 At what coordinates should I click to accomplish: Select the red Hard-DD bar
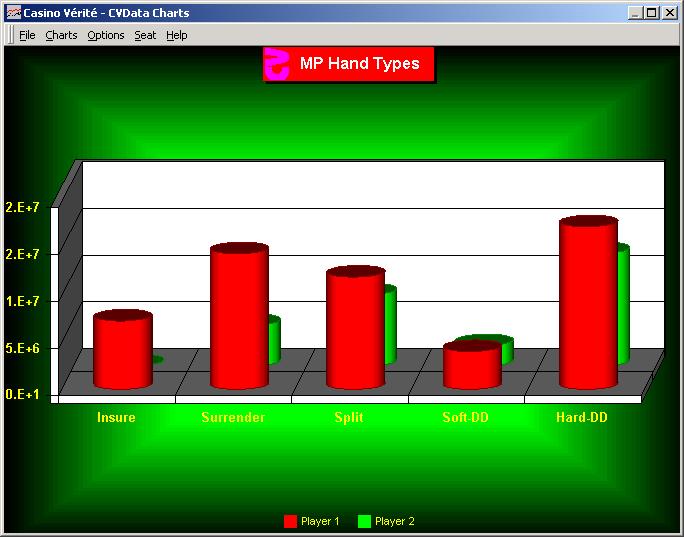(588, 304)
